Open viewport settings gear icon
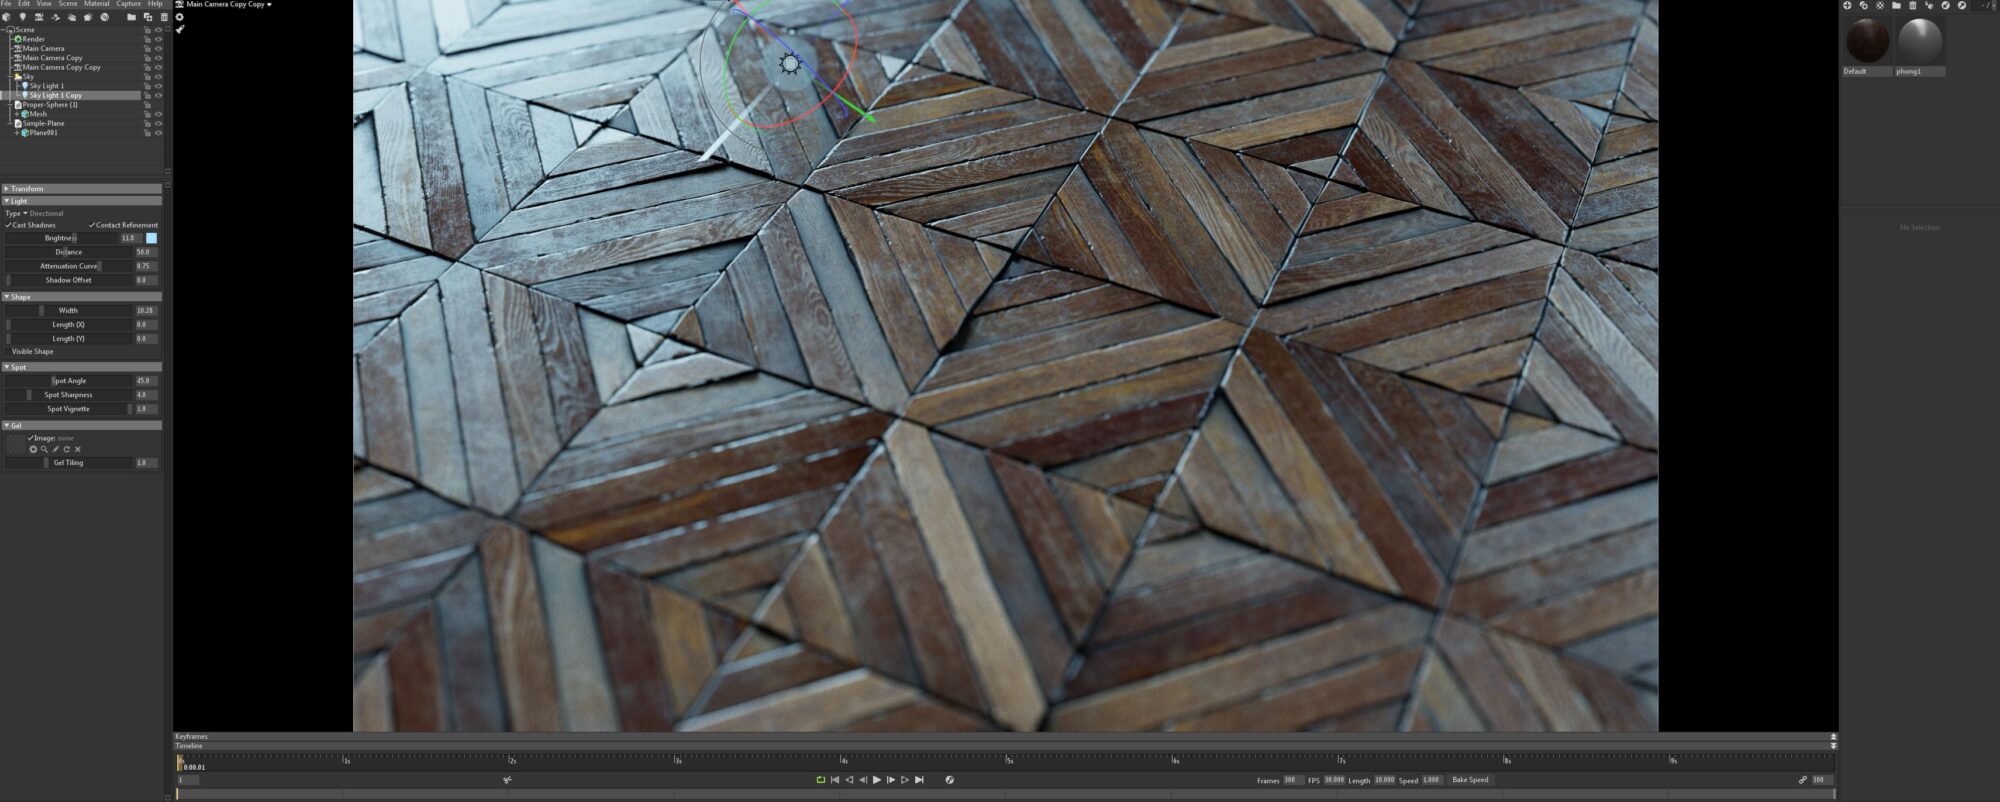Image resolution: width=2000 pixels, height=802 pixels. pos(180,17)
